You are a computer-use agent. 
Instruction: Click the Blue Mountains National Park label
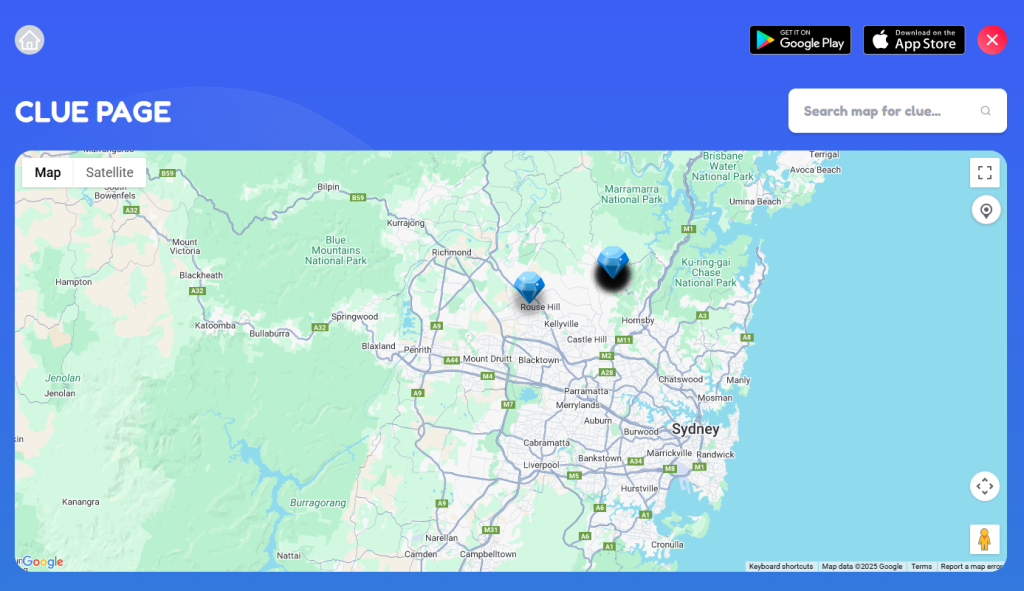336,250
